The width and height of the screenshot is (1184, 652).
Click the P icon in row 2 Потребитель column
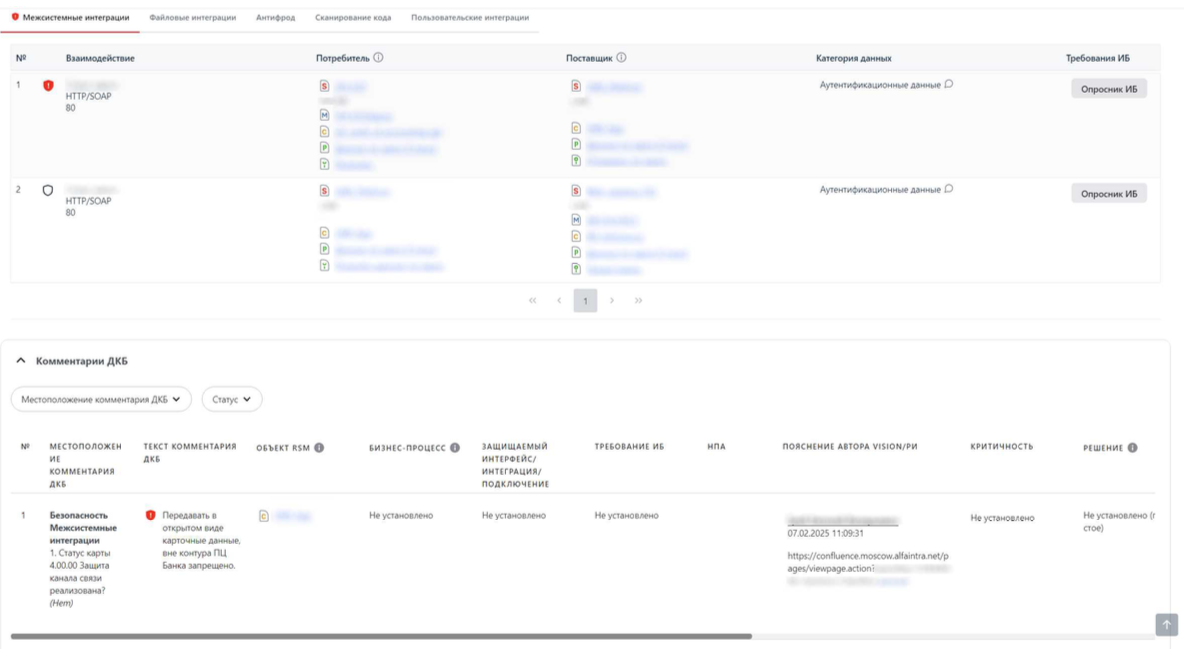[x=324, y=249]
